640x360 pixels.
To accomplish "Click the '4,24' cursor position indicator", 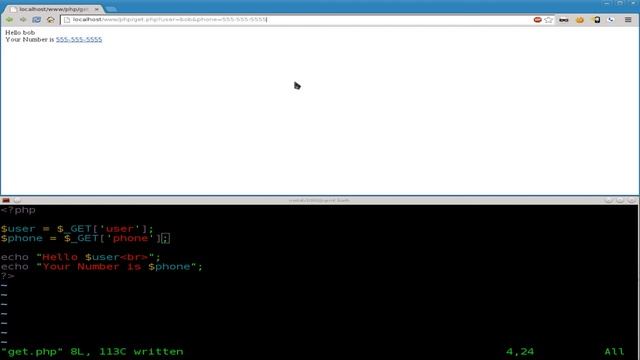I will pos(520,351).
